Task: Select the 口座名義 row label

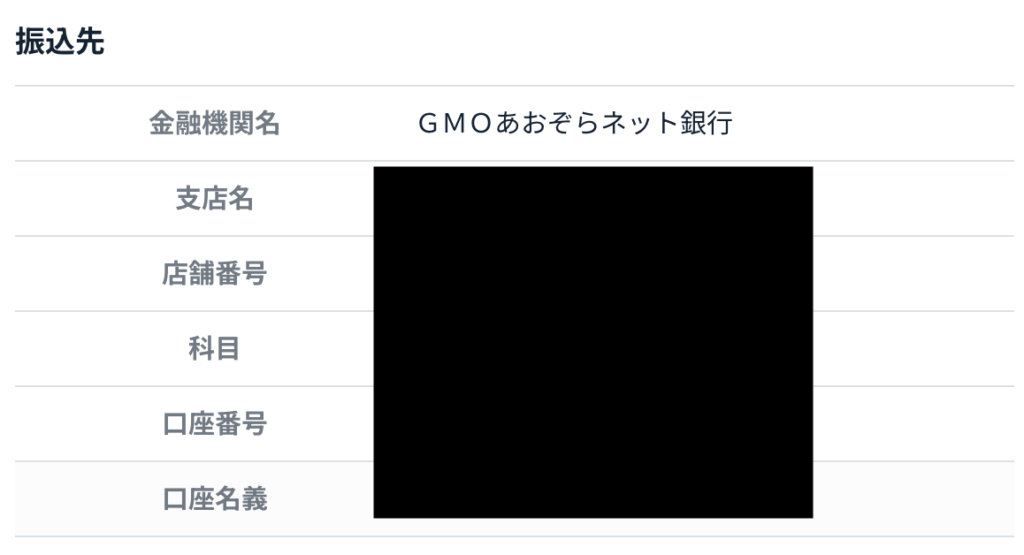Action: click(214, 499)
